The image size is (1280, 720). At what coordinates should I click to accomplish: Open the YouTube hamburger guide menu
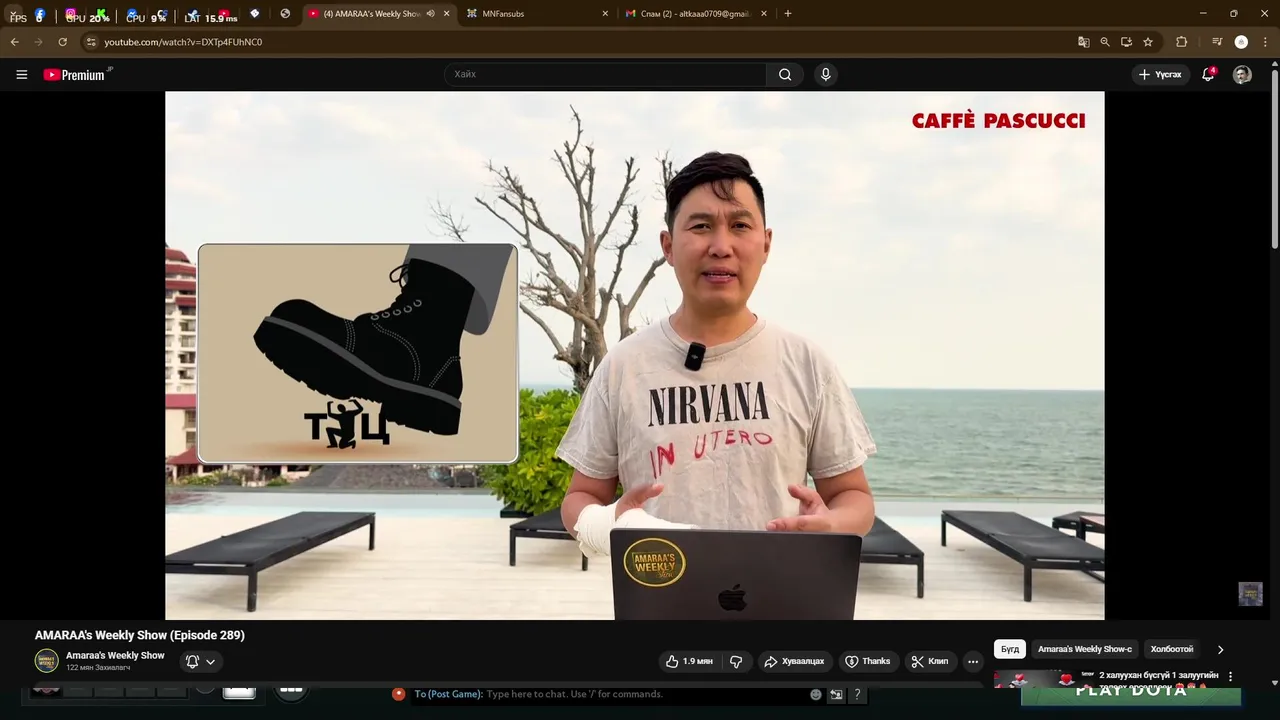point(21,74)
